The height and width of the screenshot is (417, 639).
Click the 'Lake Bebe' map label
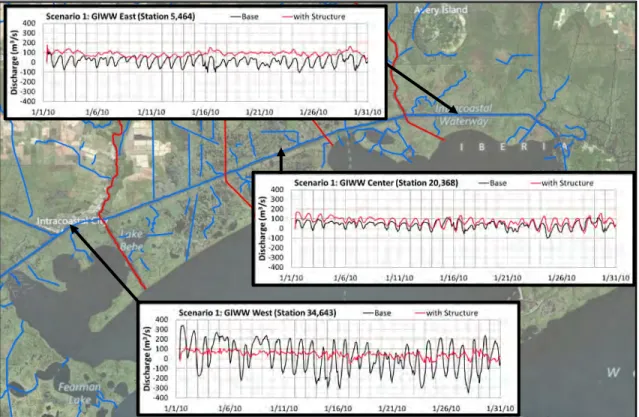(132, 240)
